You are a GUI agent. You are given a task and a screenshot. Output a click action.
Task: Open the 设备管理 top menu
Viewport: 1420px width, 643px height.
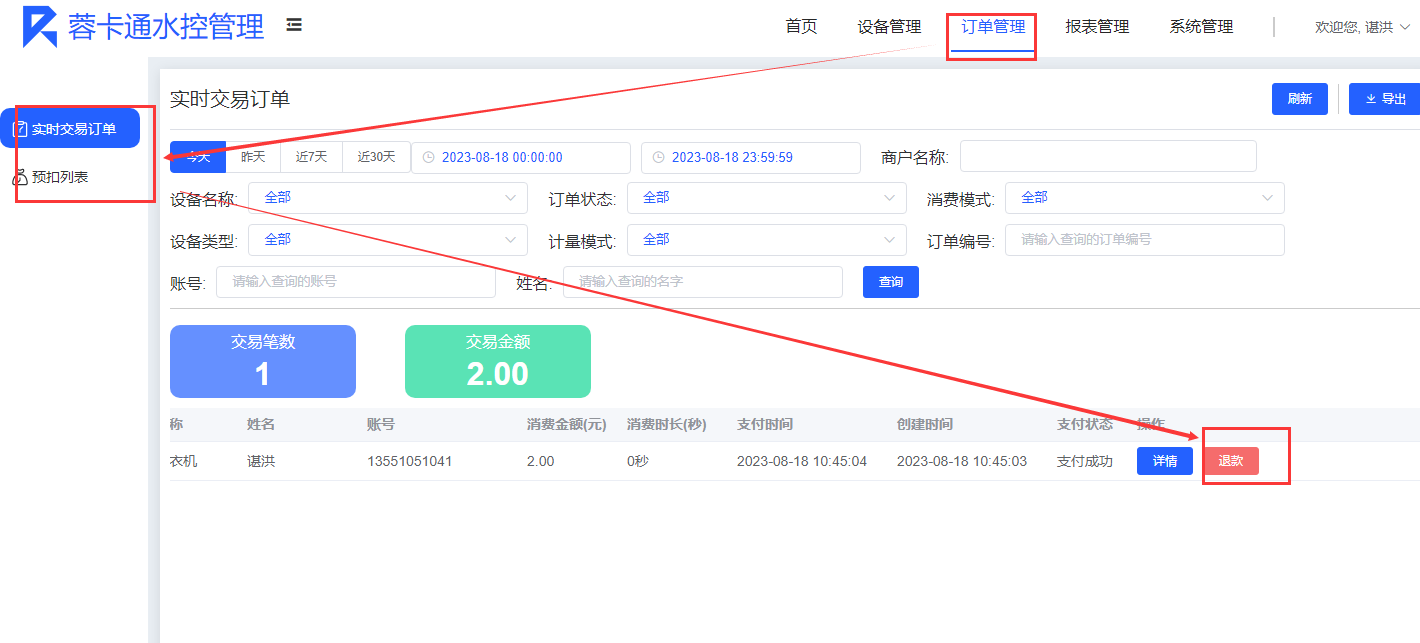click(x=889, y=27)
